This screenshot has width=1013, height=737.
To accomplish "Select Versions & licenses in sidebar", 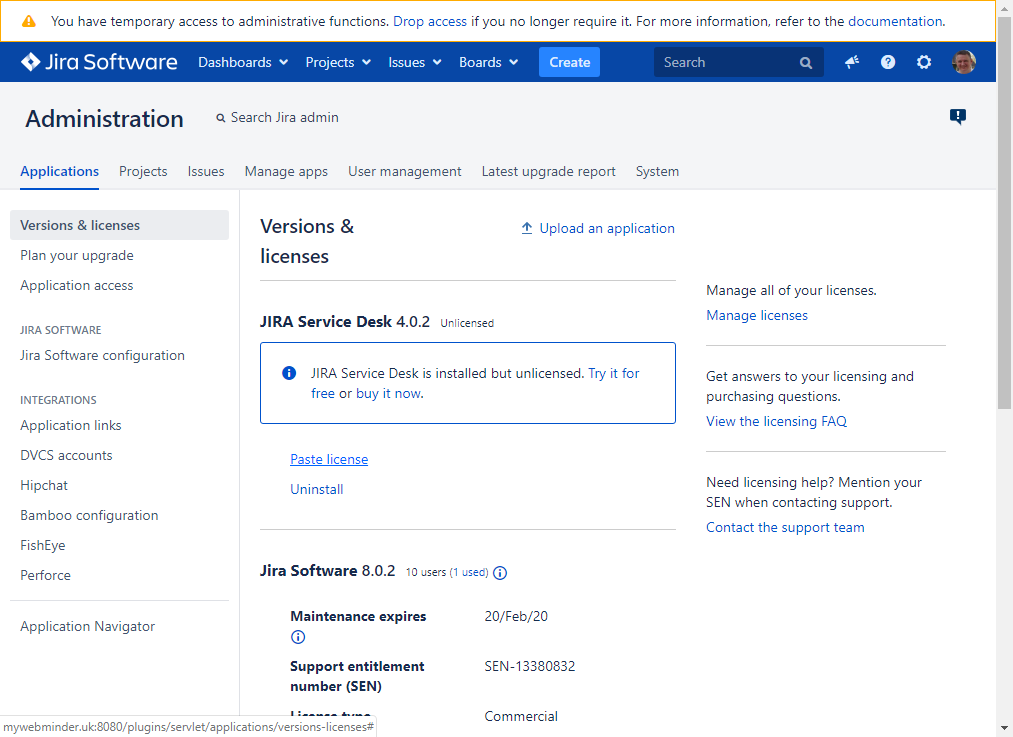I will pyautogui.click(x=120, y=225).
